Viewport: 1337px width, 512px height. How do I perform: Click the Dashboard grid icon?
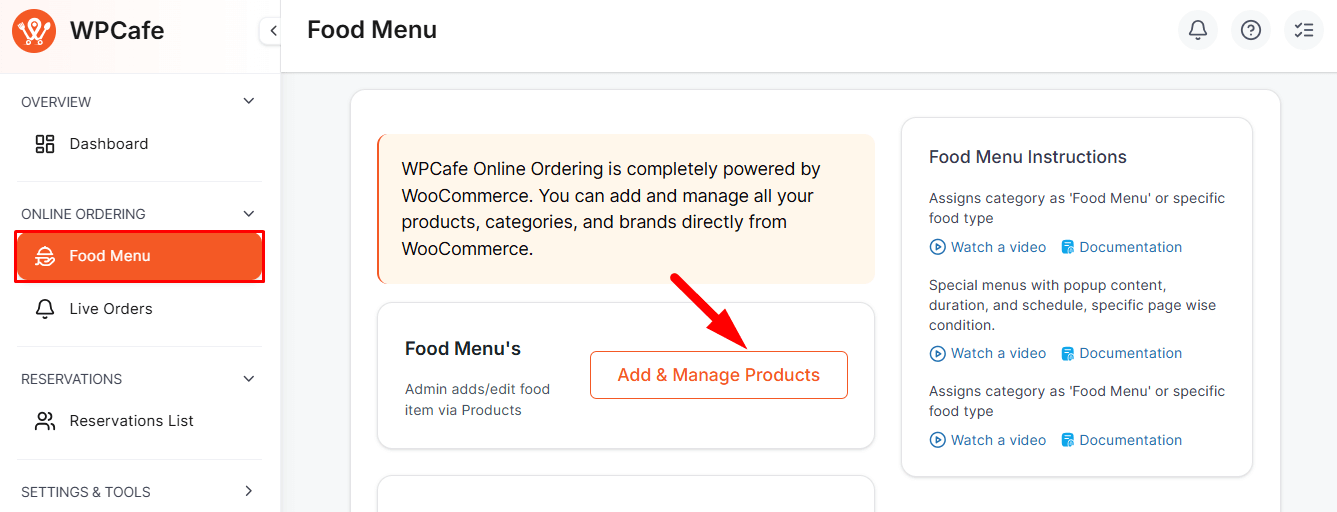tap(45, 144)
